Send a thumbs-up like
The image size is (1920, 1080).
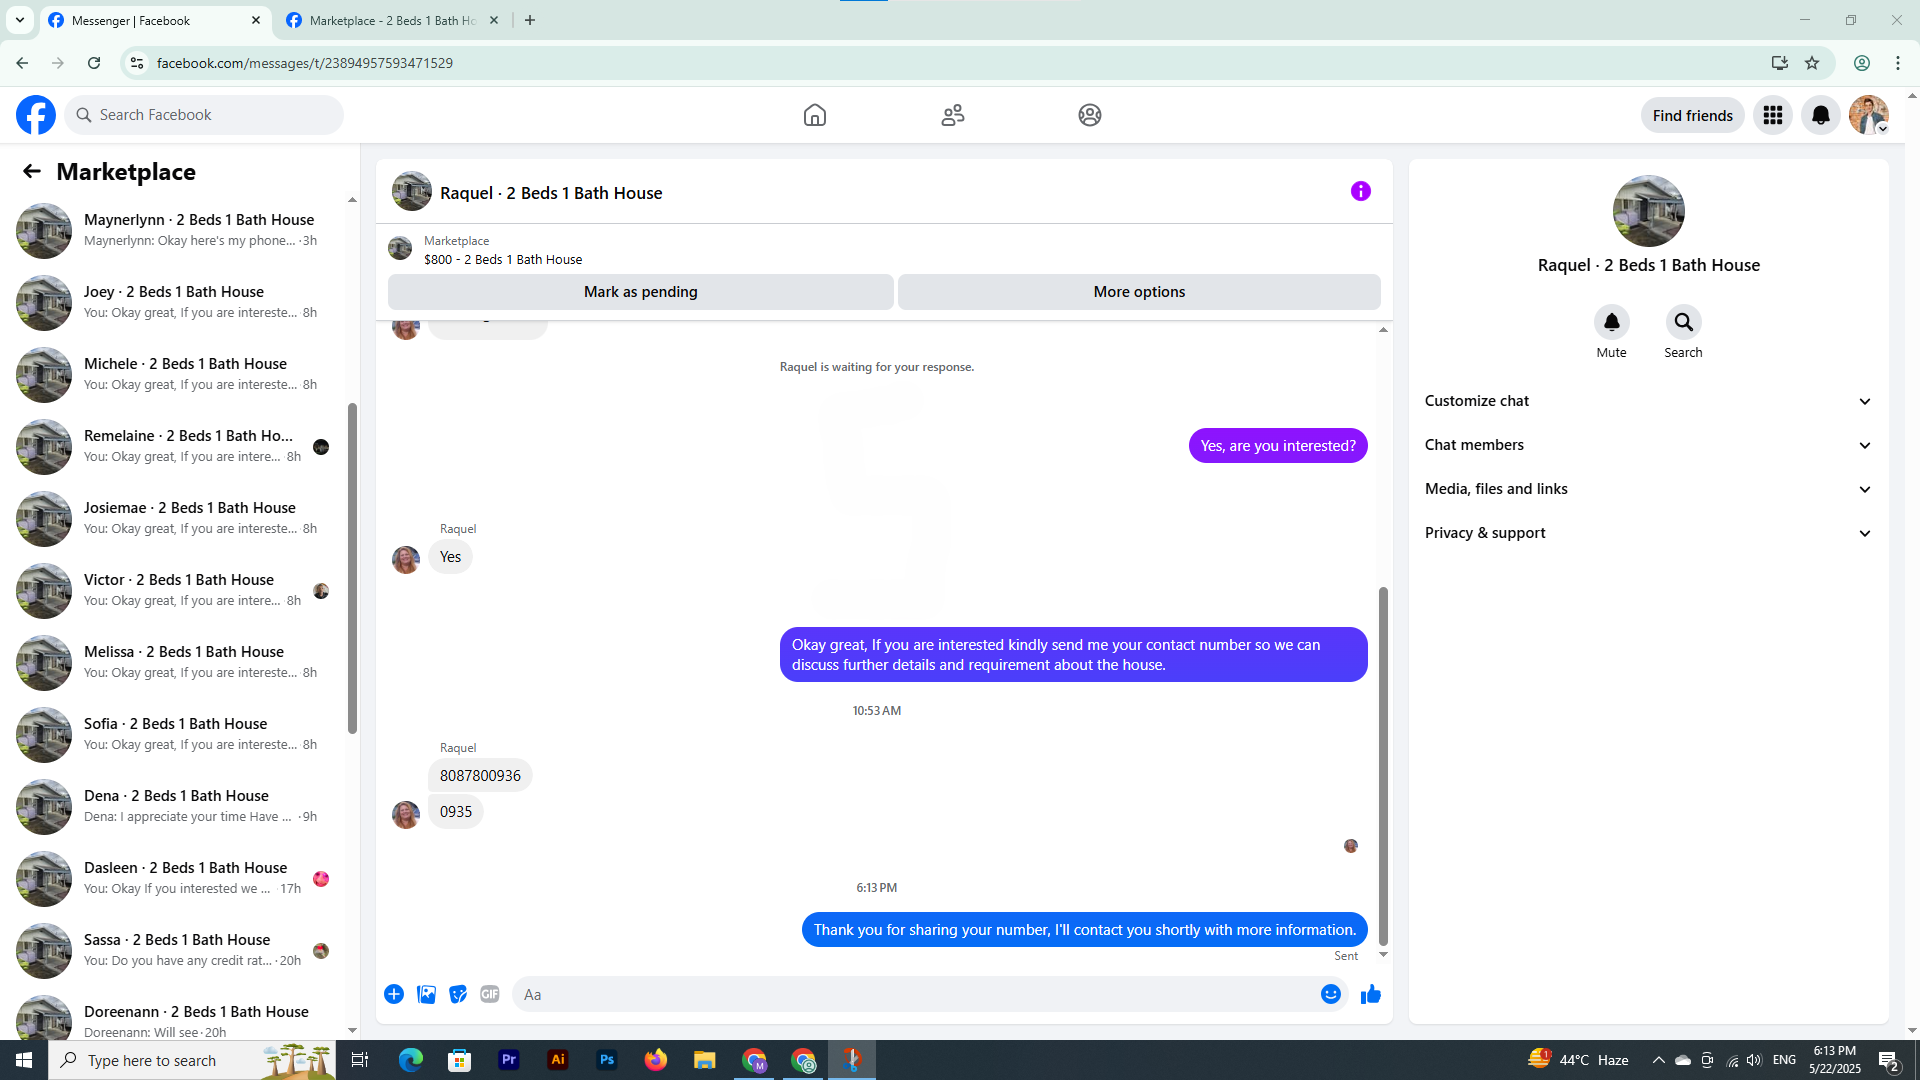pyautogui.click(x=1371, y=994)
